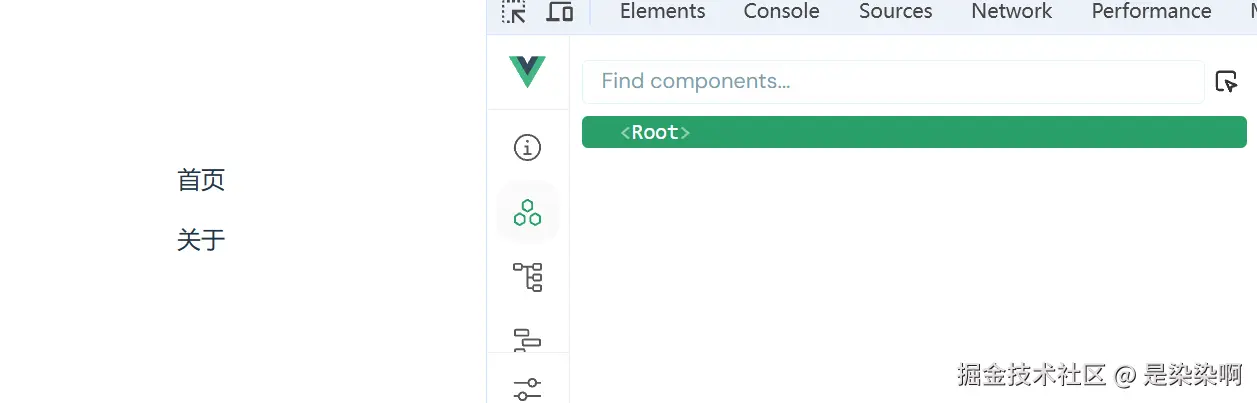The image size is (1257, 403).
Task: Open the settings sliders icon
Action: pyautogui.click(x=527, y=389)
